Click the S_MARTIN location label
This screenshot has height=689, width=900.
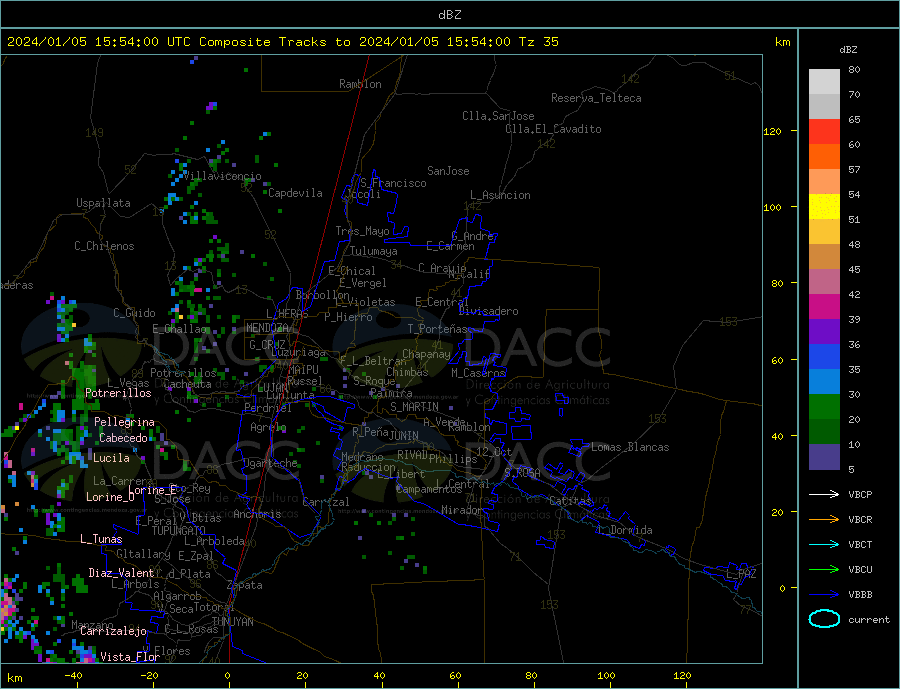tap(414, 407)
